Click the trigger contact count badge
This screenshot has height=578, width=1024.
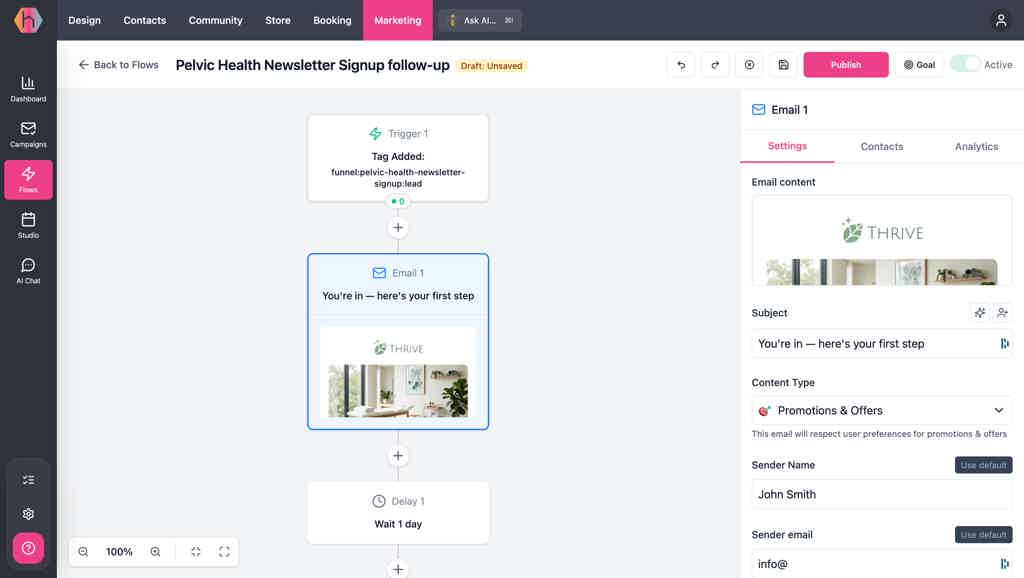tap(398, 201)
